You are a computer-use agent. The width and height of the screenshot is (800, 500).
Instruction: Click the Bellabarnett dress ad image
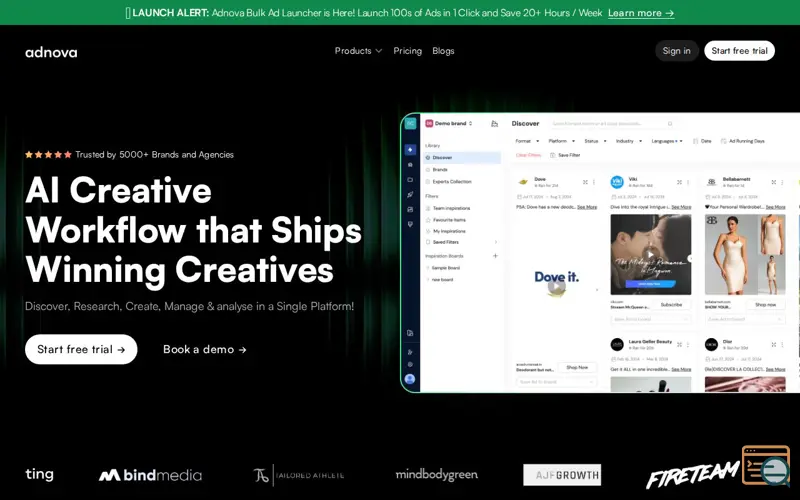(745, 254)
